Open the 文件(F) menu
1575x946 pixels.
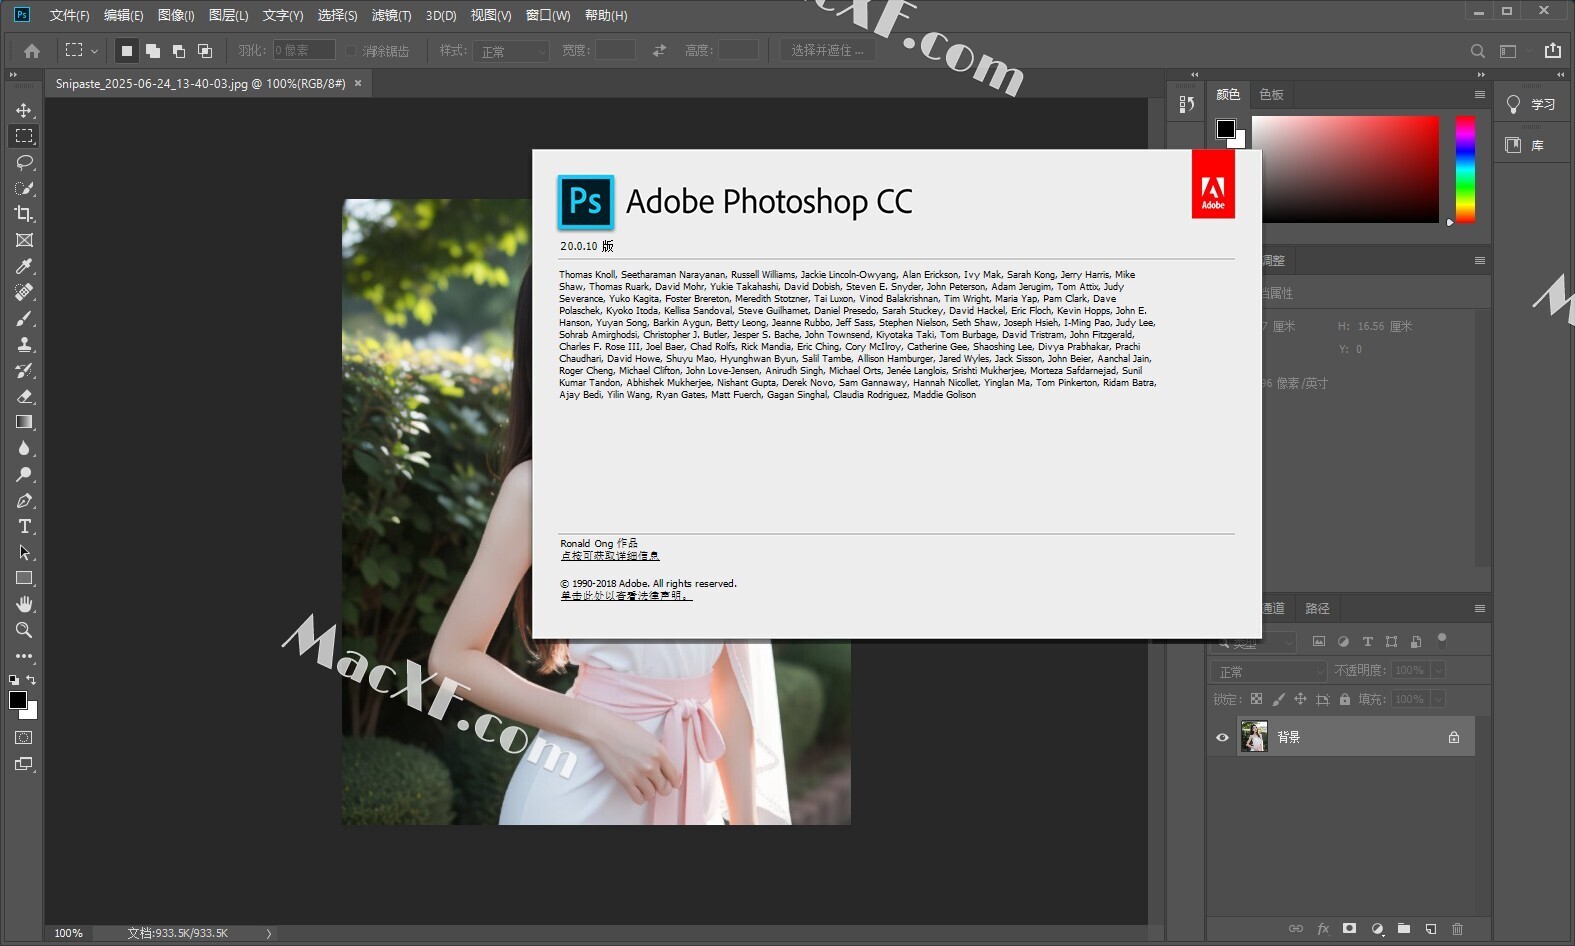[x=70, y=15]
